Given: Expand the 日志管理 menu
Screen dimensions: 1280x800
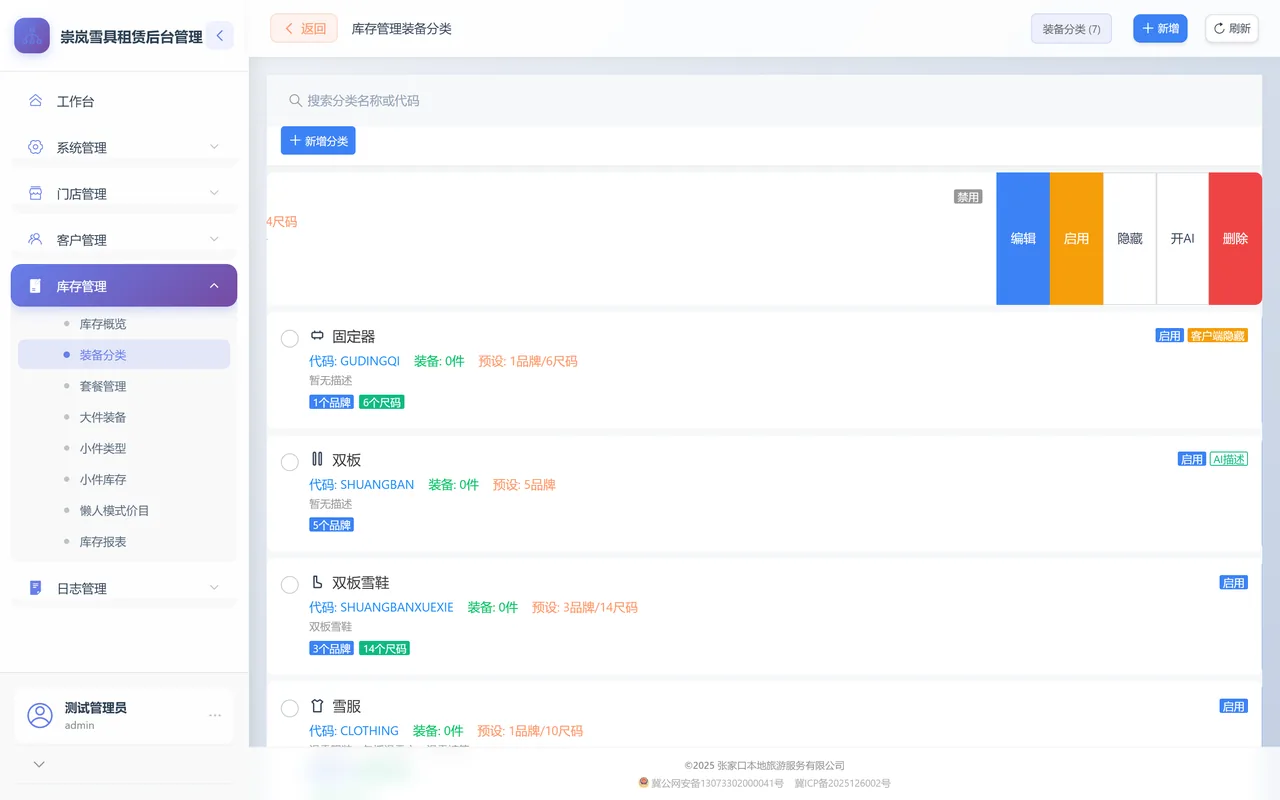Looking at the screenshot, I should [214, 588].
